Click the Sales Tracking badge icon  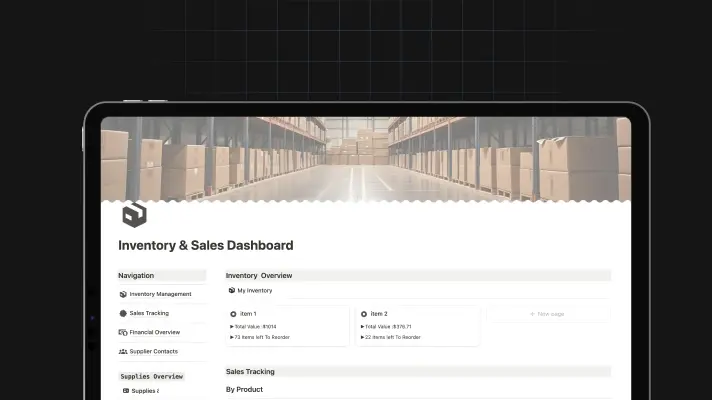pos(123,313)
